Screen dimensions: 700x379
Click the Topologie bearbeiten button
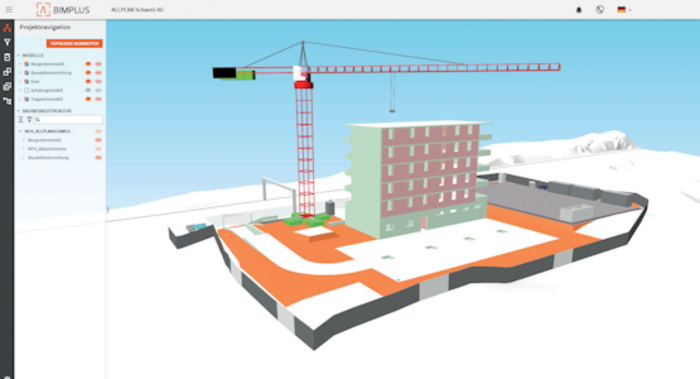tap(74, 43)
